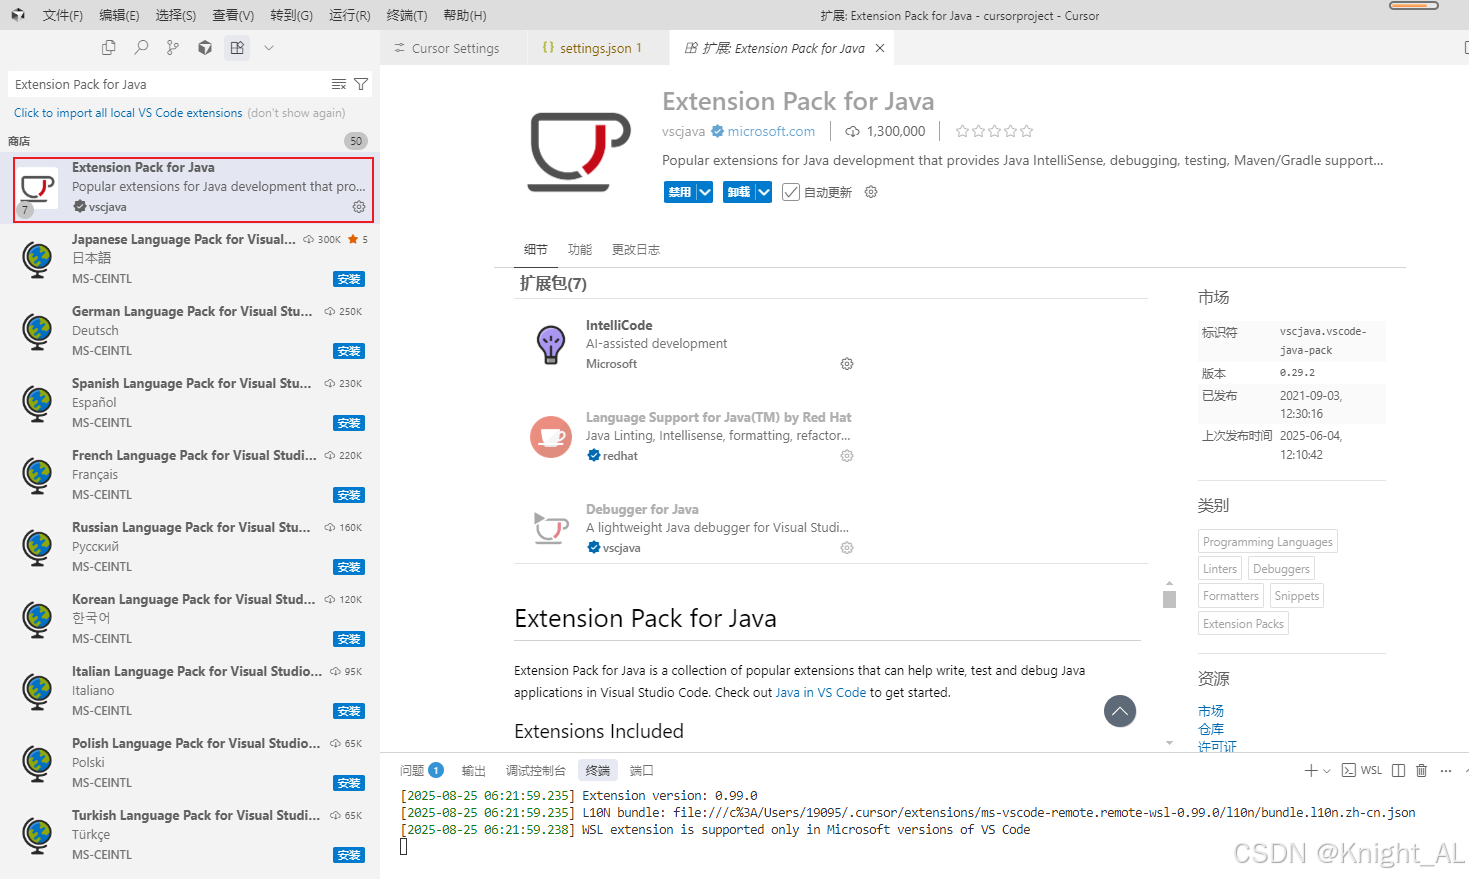Image resolution: width=1469 pixels, height=879 pixels.
Task: Click the 卸载 (uninstall) button
Action: 739,192
